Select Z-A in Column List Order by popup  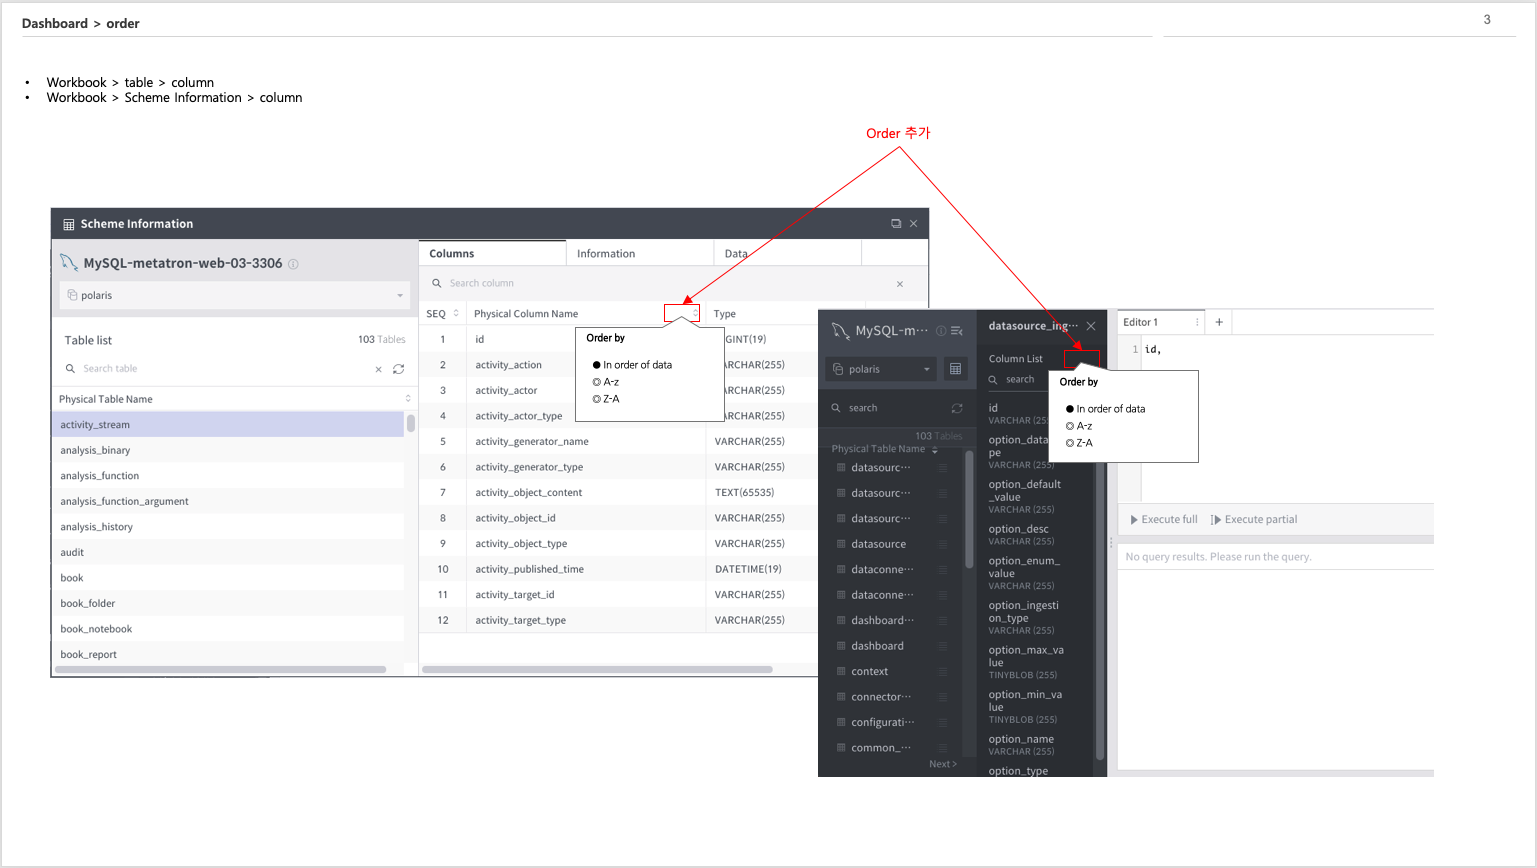tap(1079, 443)
